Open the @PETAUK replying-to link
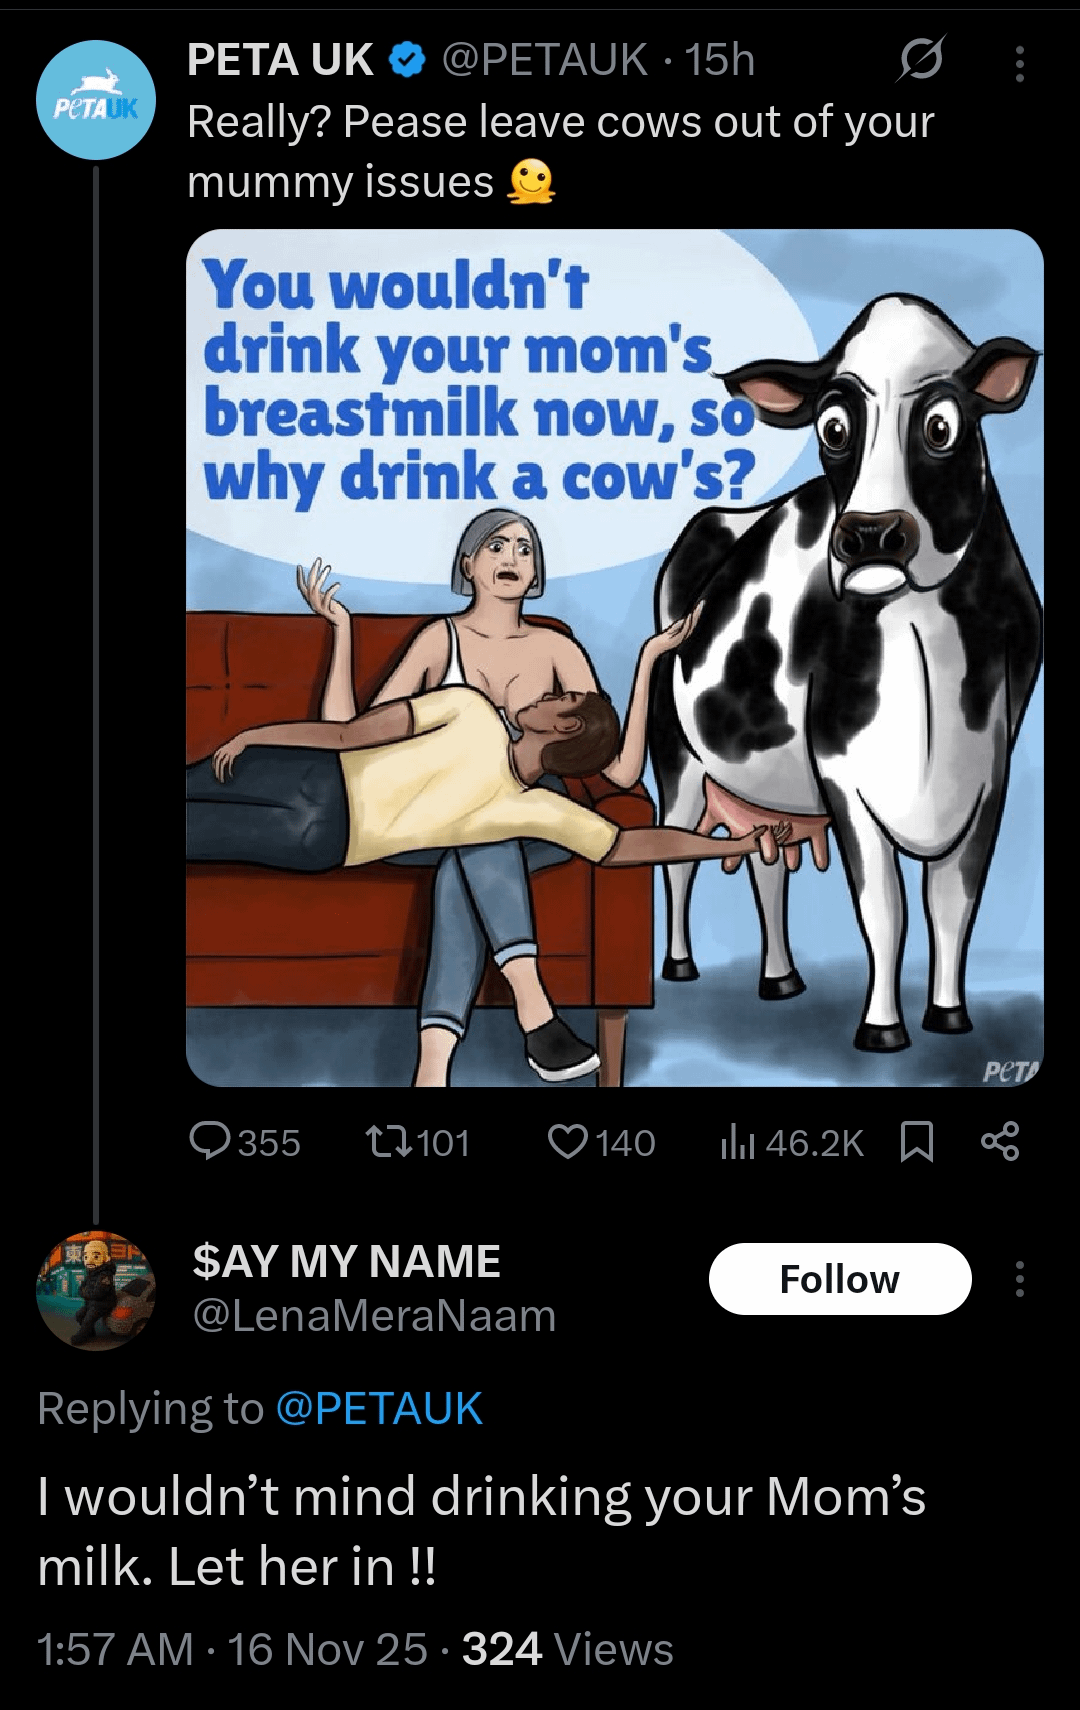This screenshot has width=1080, height=1710. click(378, 1408)
